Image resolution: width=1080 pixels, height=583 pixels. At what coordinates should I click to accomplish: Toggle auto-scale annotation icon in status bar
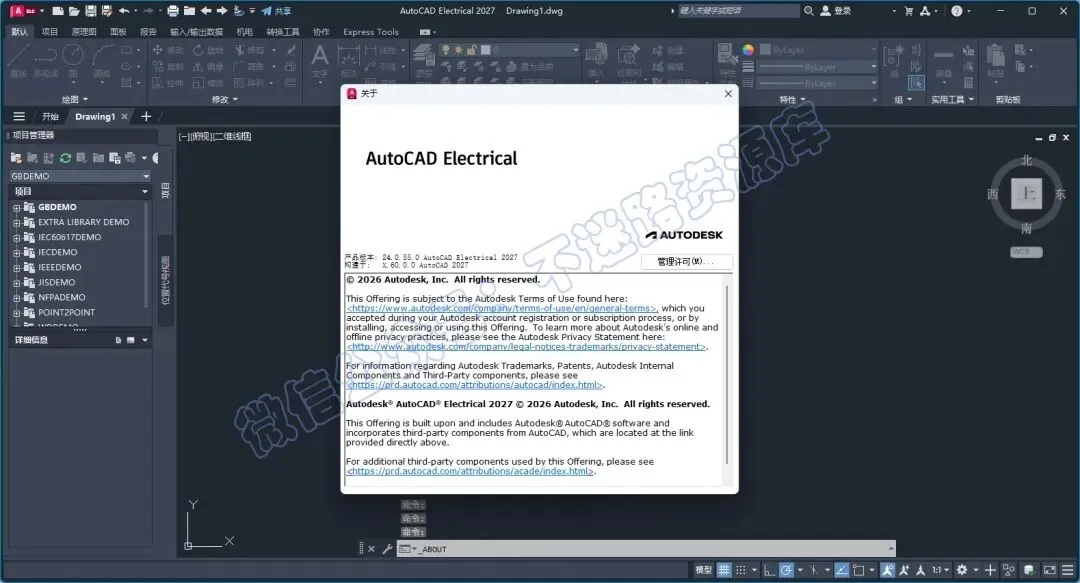tap(904, 570)
